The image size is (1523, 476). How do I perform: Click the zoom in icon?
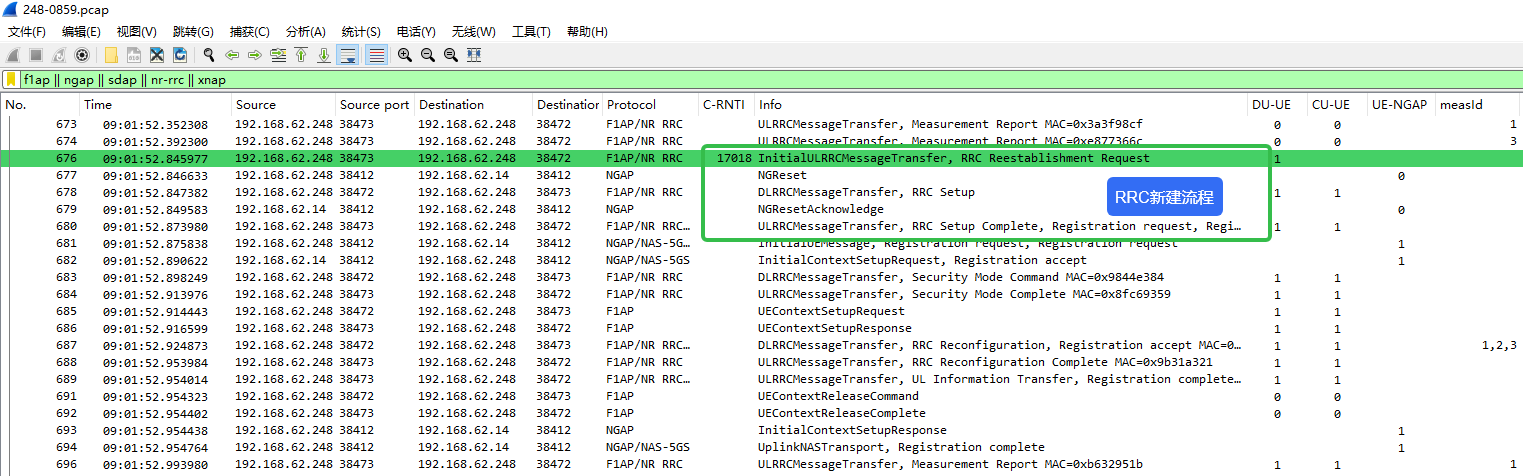[x=404, y=55]
